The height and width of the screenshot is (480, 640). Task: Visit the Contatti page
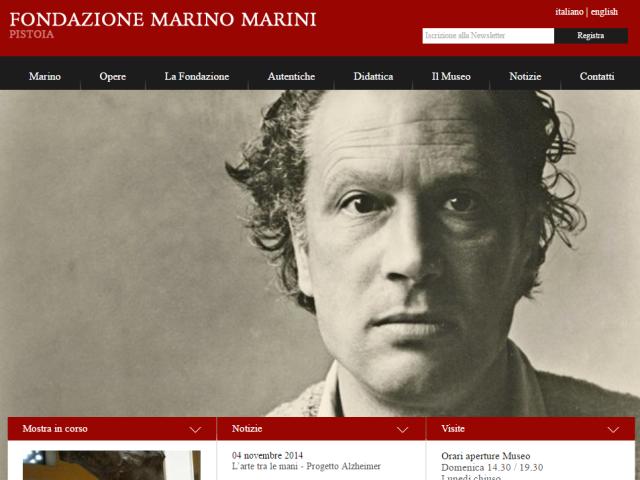pos(597,76)
